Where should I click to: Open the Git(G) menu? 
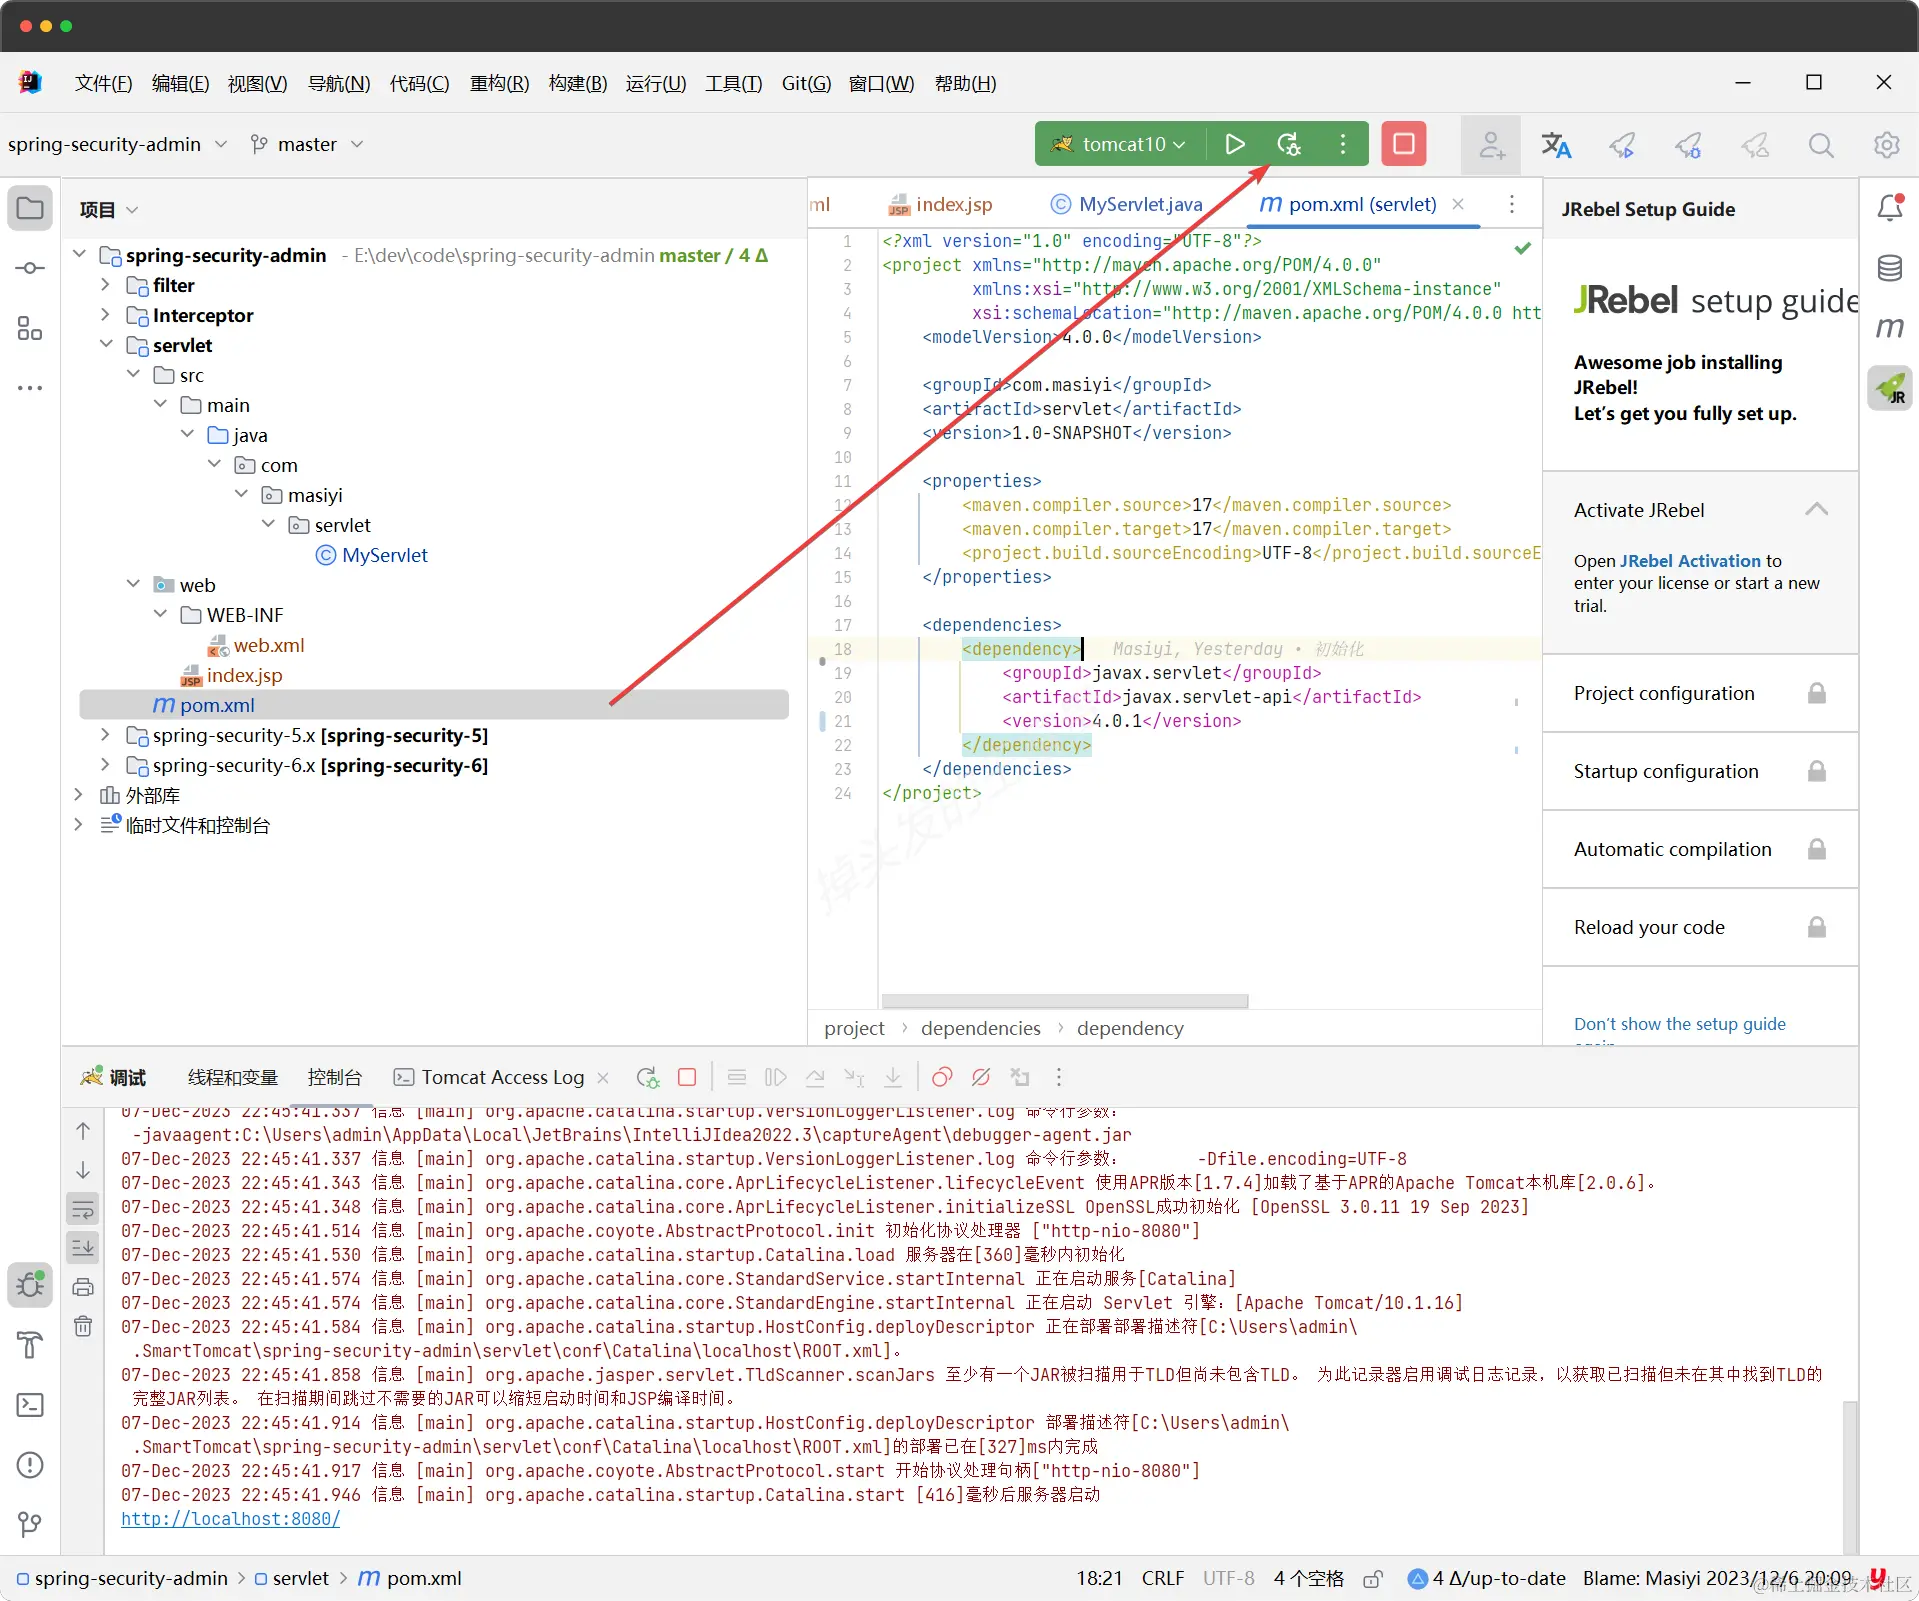[806, 83]
